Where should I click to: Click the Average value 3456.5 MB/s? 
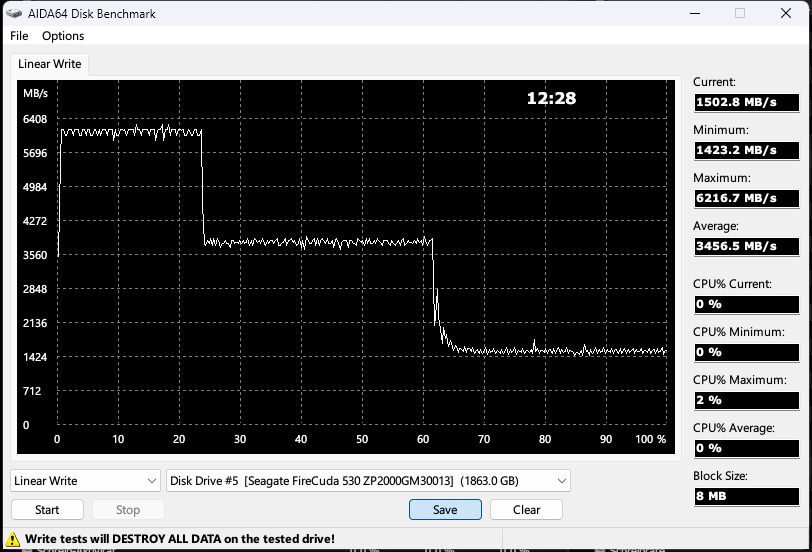[x=747, y=246]
